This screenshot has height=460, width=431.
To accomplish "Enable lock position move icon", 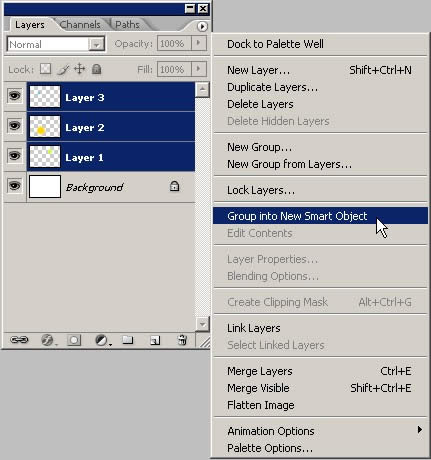I will [79, 69].
